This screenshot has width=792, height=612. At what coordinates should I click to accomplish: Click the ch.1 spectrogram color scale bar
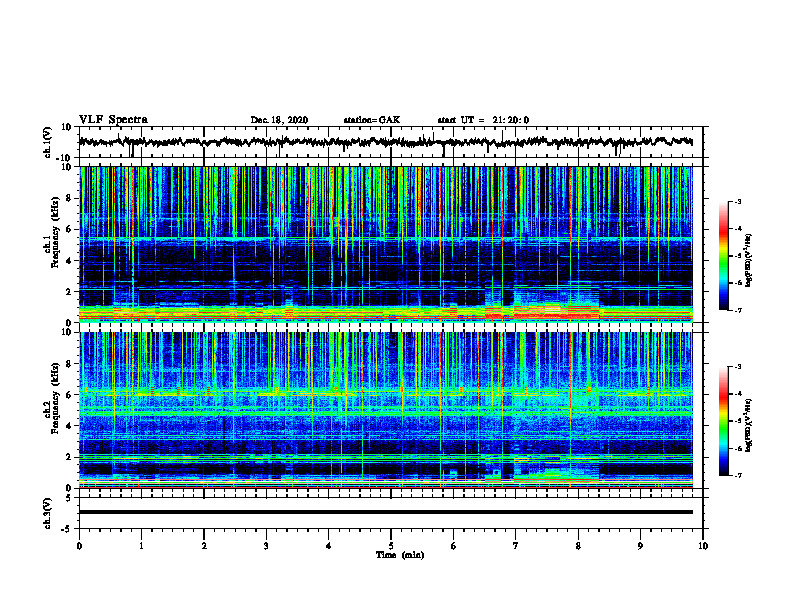(x=723, y=256)
